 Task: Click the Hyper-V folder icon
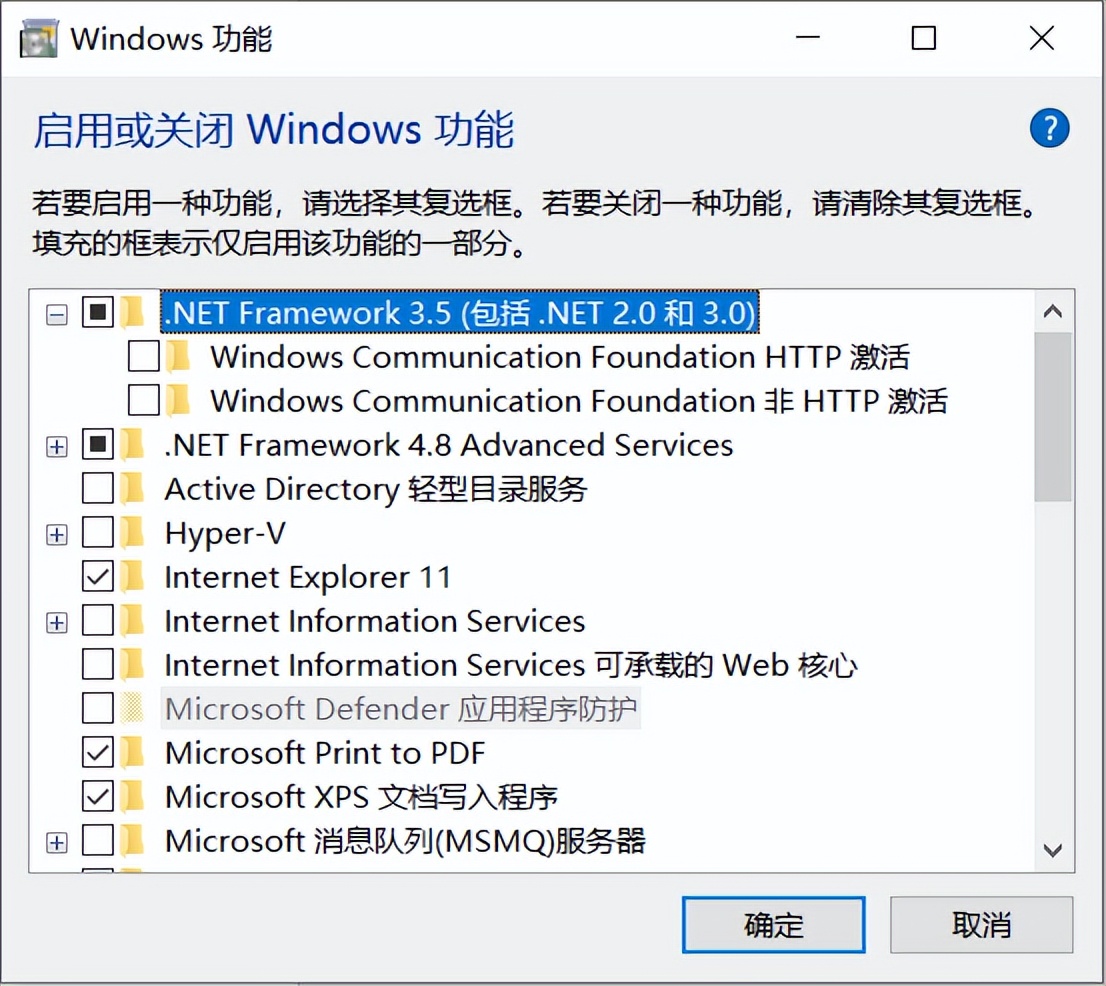click(x=132, y=534)
